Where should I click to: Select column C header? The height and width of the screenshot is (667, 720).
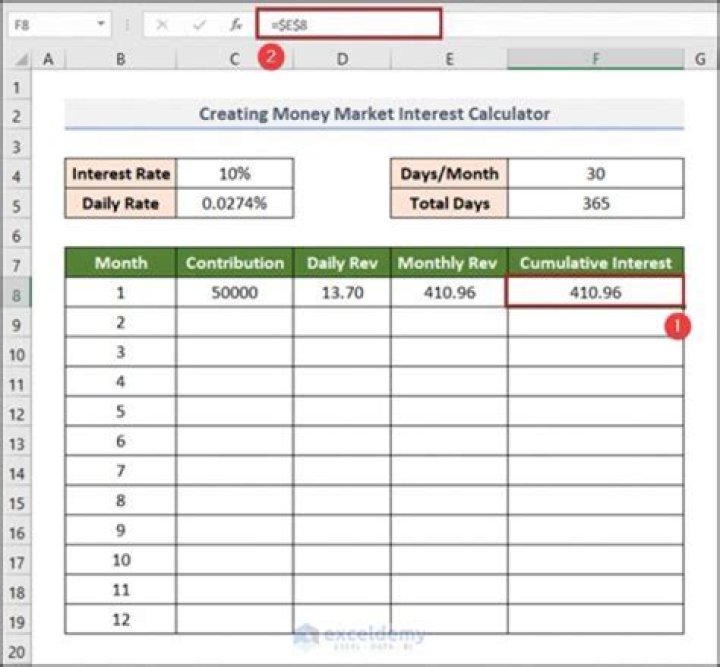234,59
